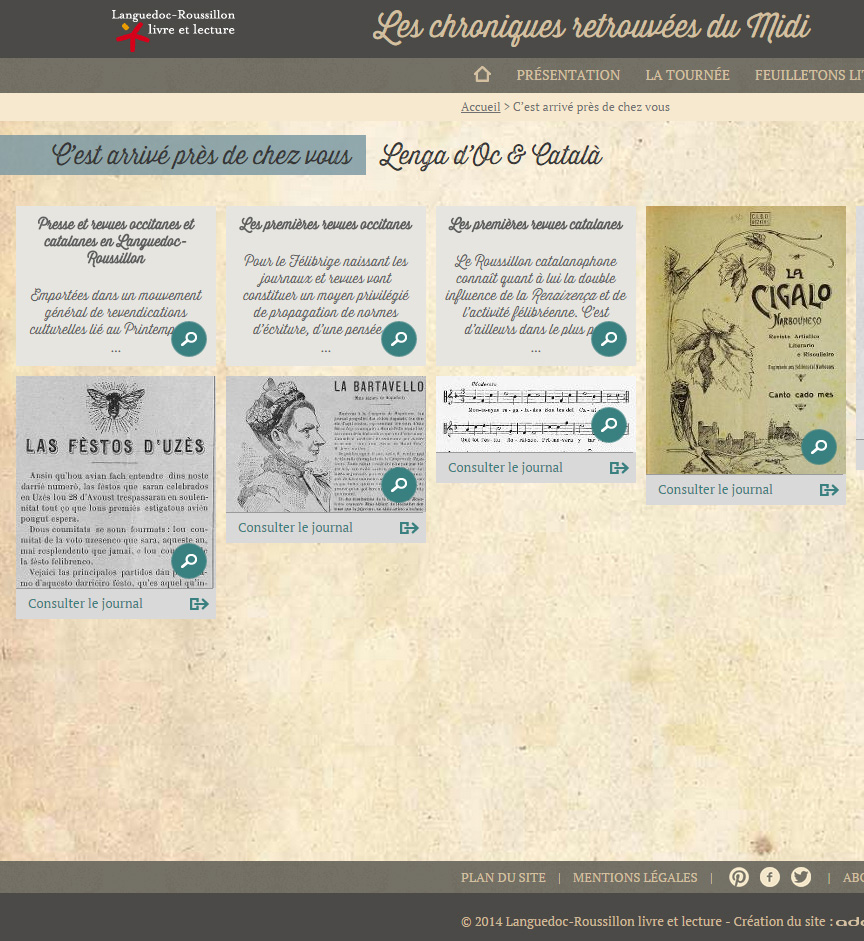Open the La Cigalo Narbouneso cover thumbnail
The height and width of the screenshot is (941, 864).
click(746, 340)
